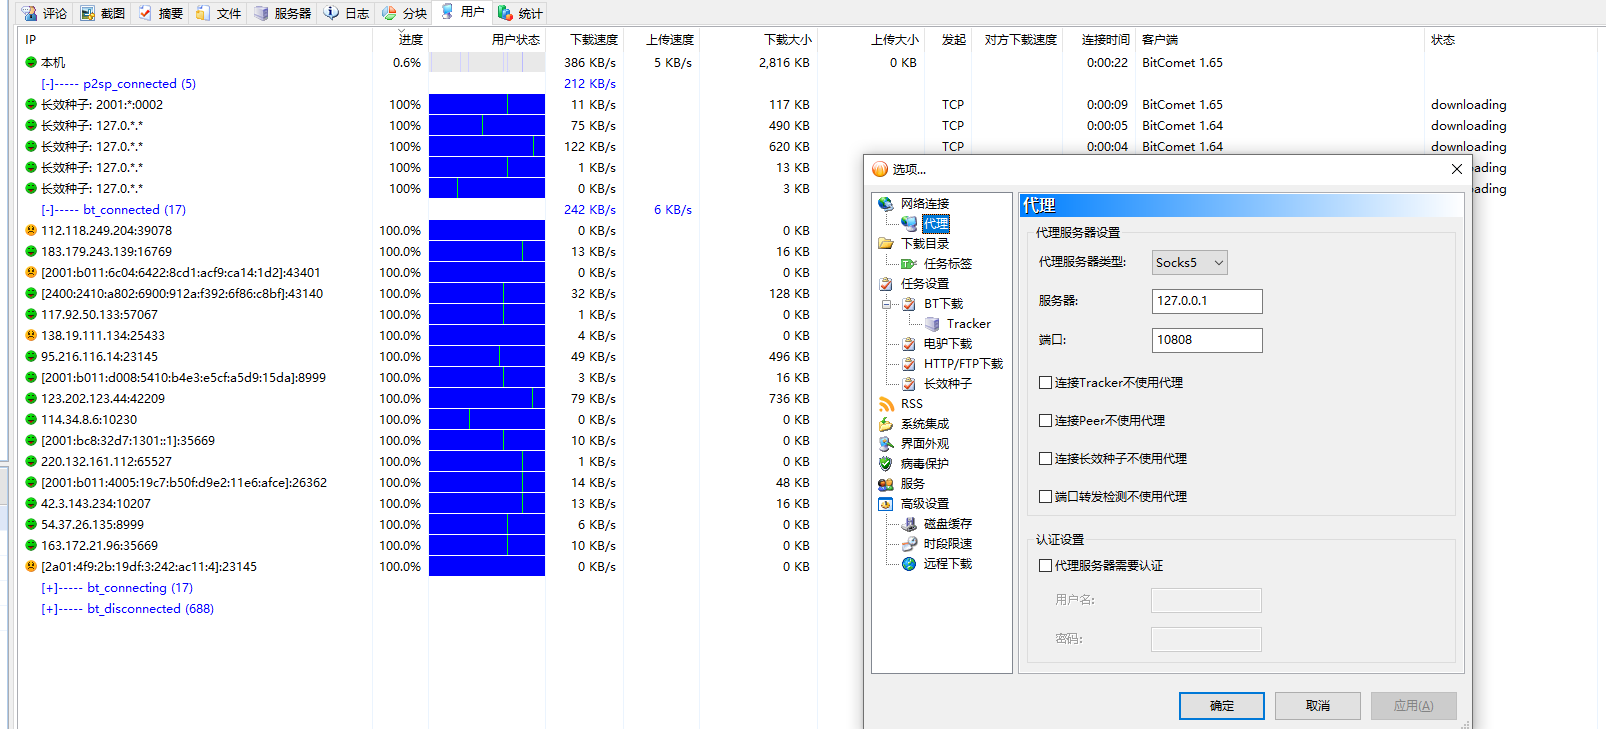1606x729 pixels.
Task: Sort peers by 上传速度 column header
Action: [x=662, y=40]
